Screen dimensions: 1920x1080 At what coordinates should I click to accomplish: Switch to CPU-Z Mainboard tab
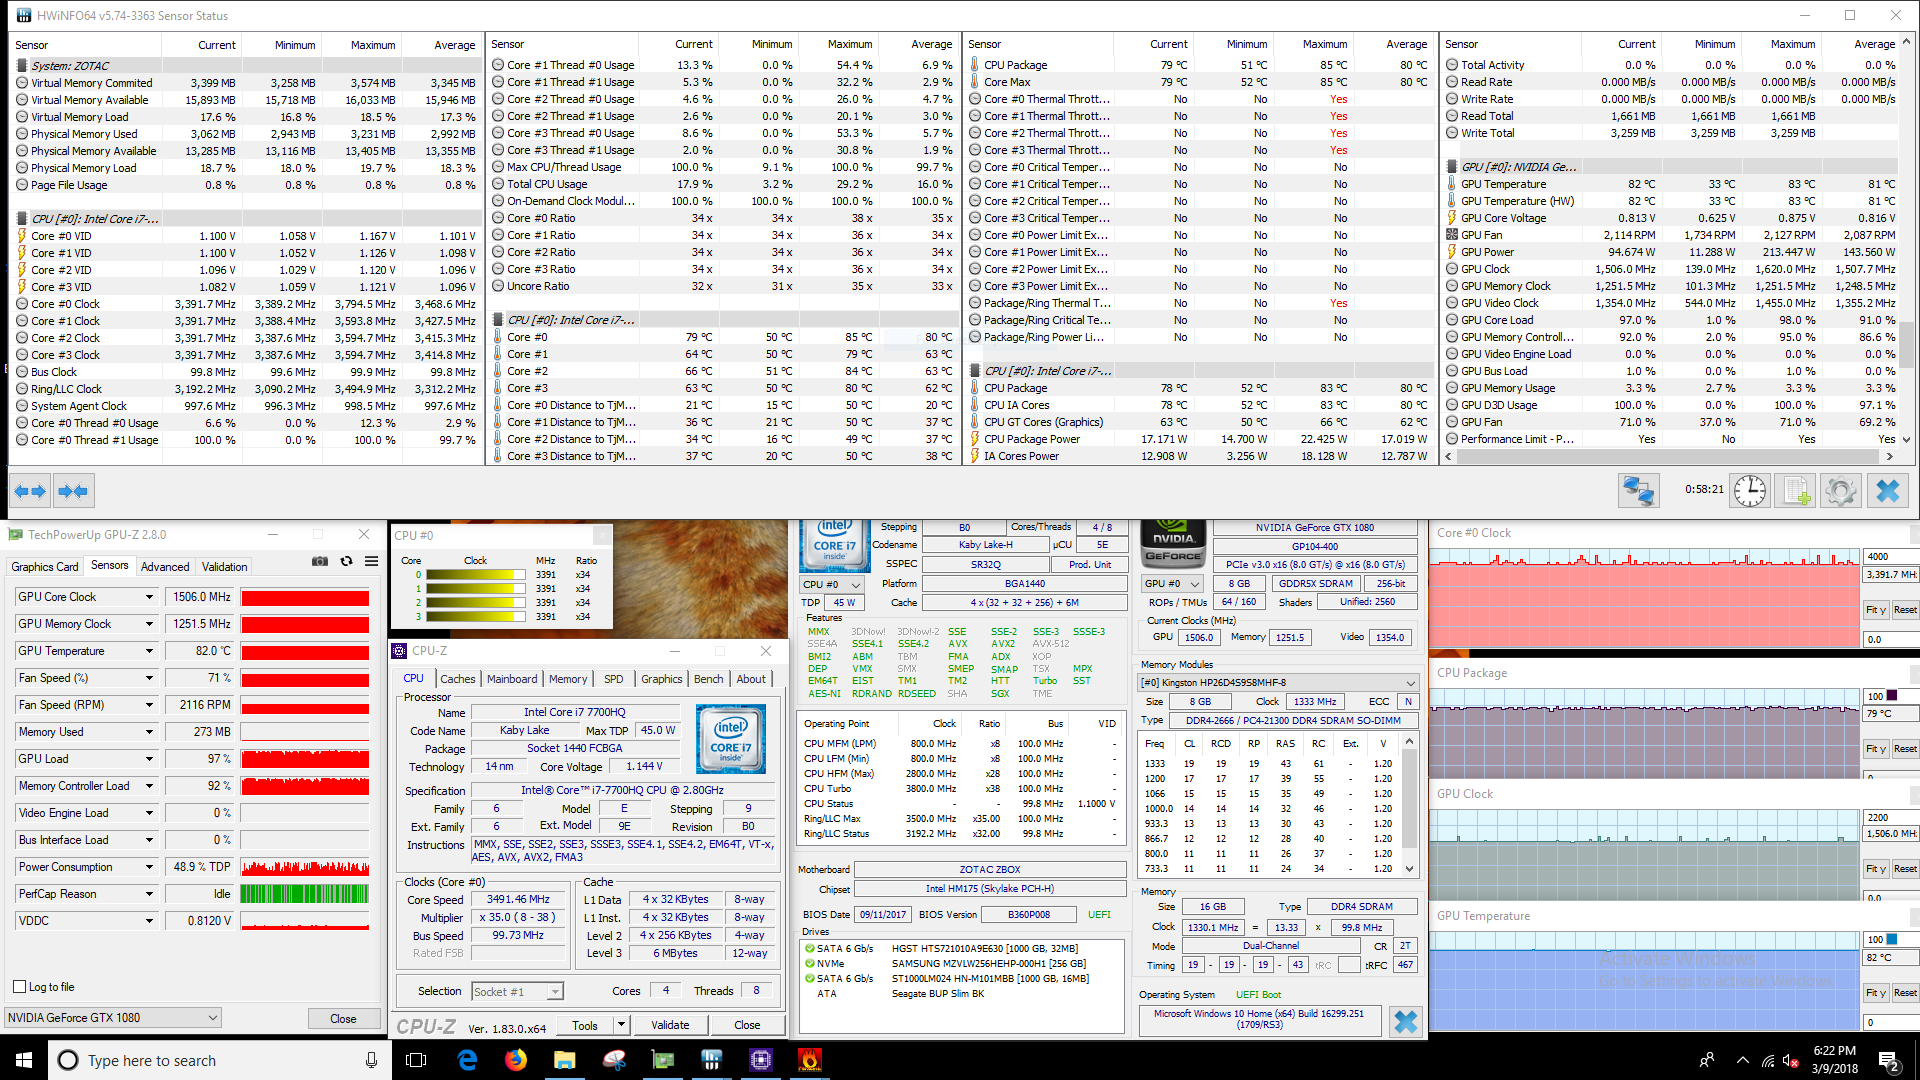[511, 679]
